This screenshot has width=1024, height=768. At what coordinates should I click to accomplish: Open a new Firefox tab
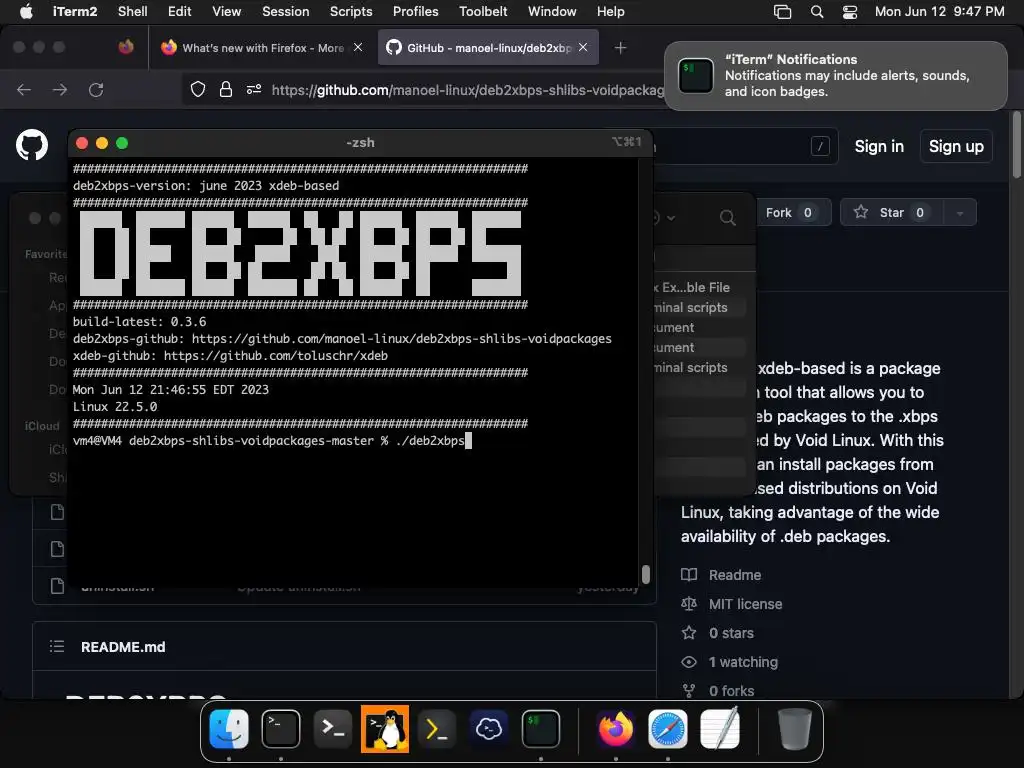(620, 48)
